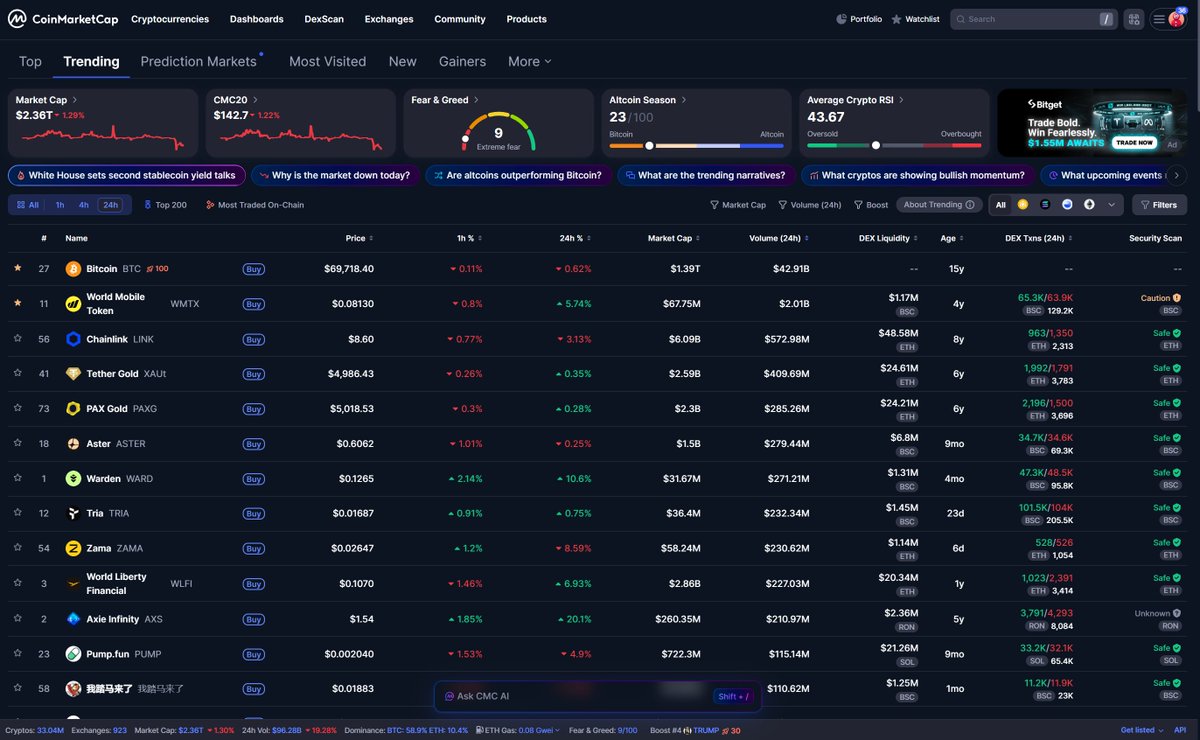Click the Search input field
The width and height of the screenshot is (1200, 740).
click(1032, 19)
